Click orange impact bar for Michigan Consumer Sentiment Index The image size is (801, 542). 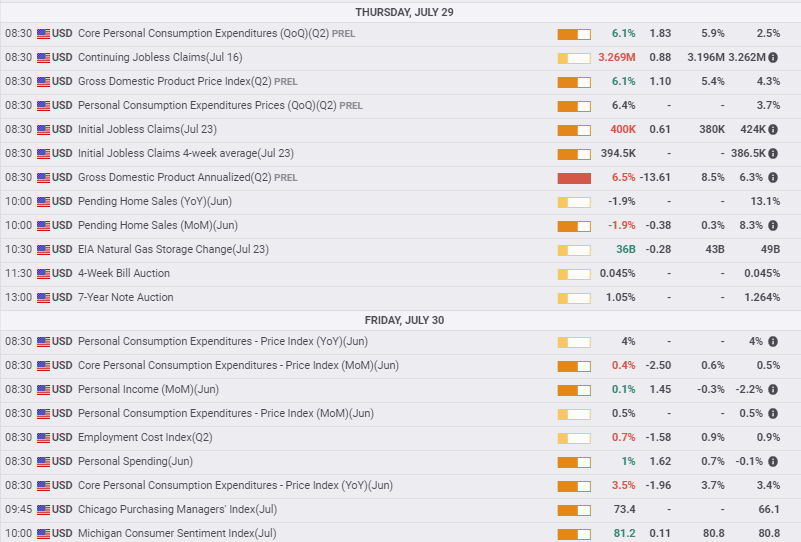coord(574,534)
